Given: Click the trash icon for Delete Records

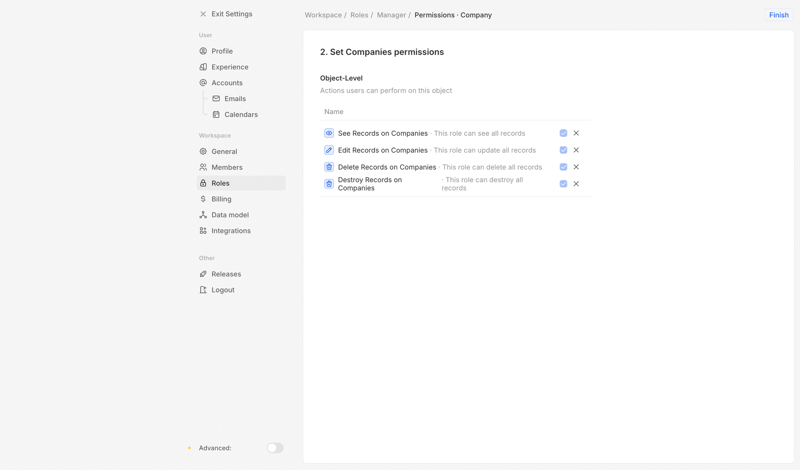Looking at the screenshot, I should click(x=329, y=167).
